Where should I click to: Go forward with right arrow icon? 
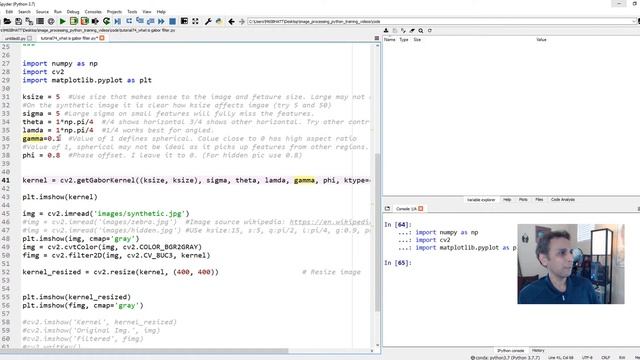tap(242, 21)
